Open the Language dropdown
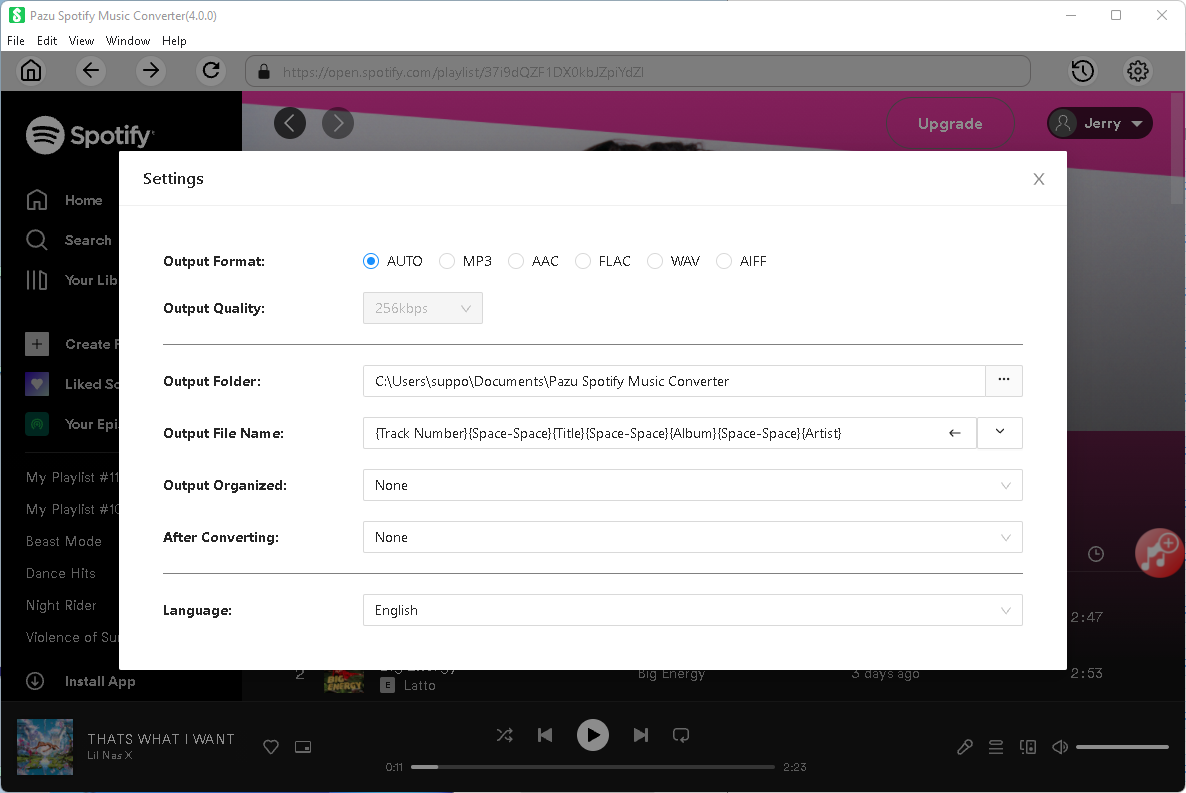Viewport: 1186px width, 793px height. click(x=692, y=610)
